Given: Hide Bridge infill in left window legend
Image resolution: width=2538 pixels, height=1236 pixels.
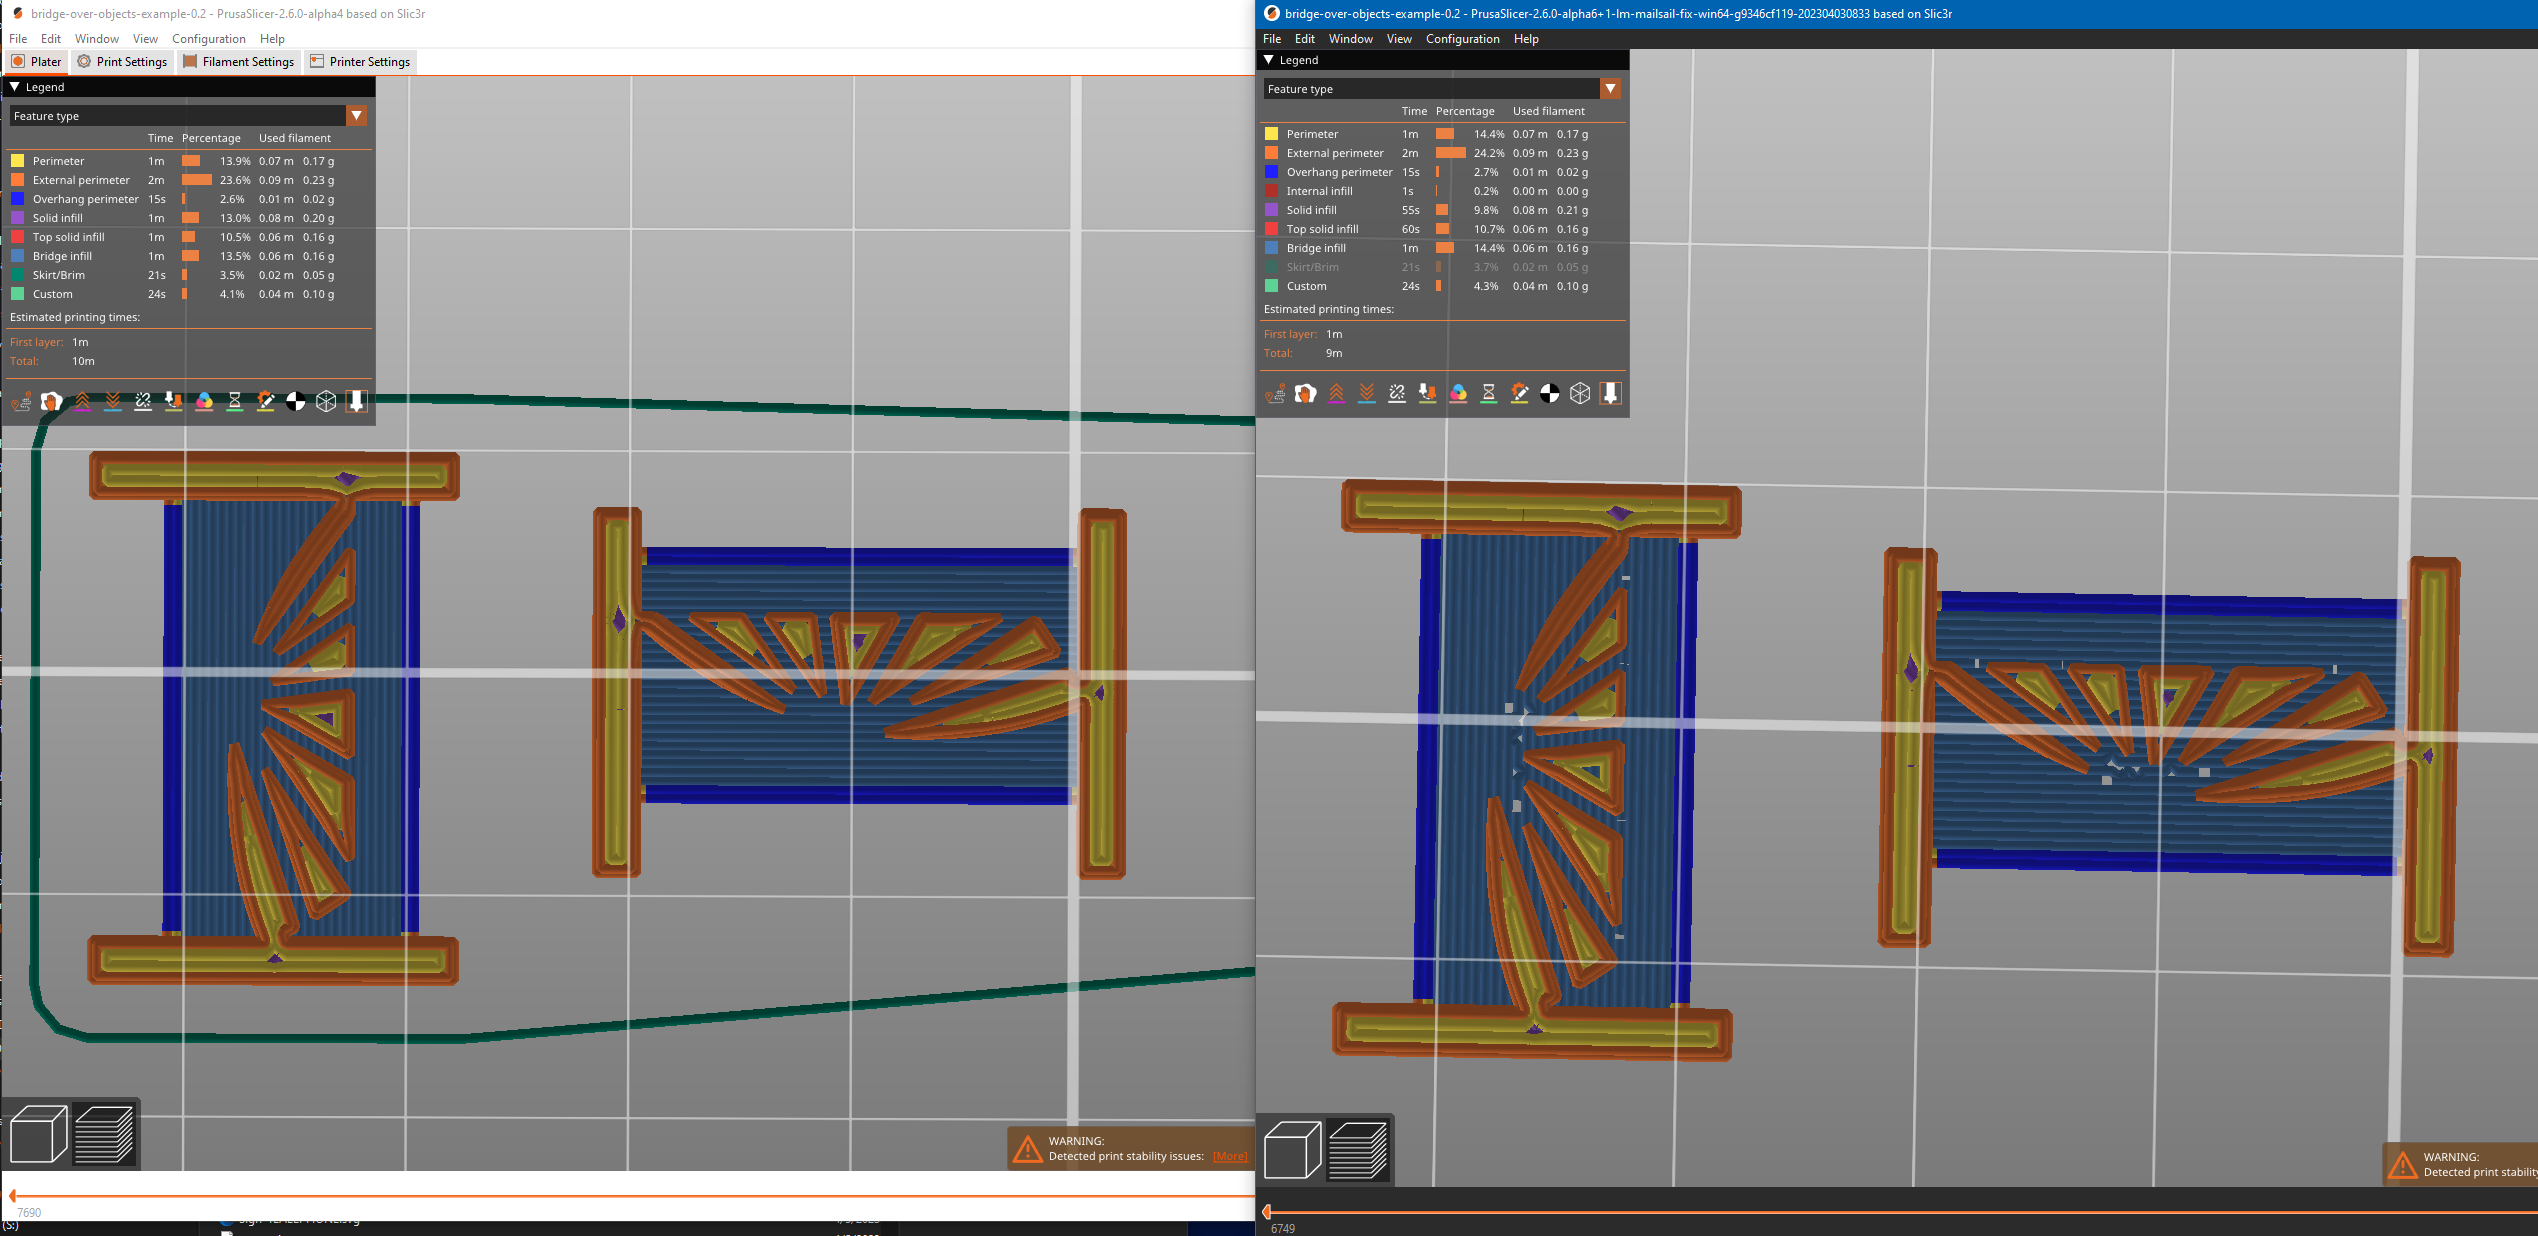Looking at the screenshot, I should [x=188, y=256].
